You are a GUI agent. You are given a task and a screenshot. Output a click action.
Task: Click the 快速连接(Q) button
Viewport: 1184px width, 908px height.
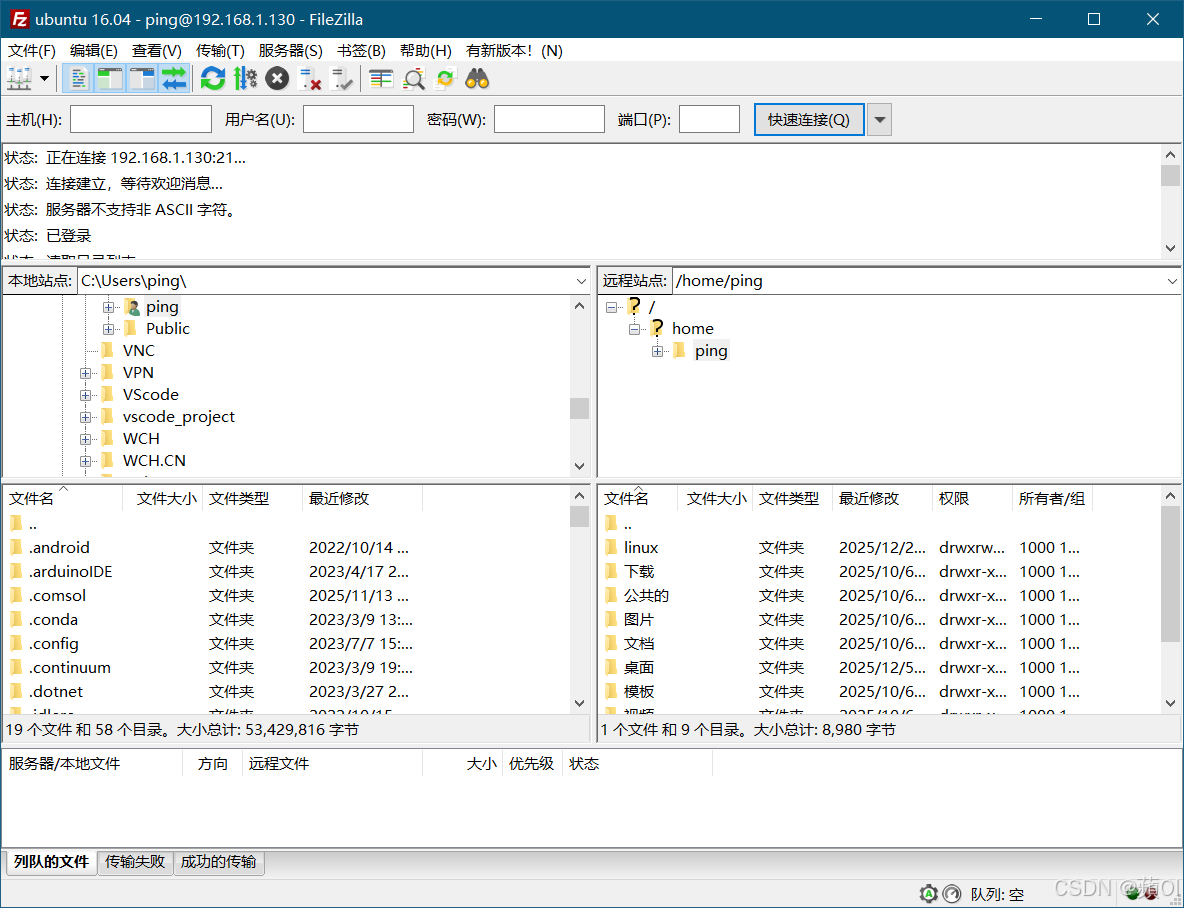point(809,119)
